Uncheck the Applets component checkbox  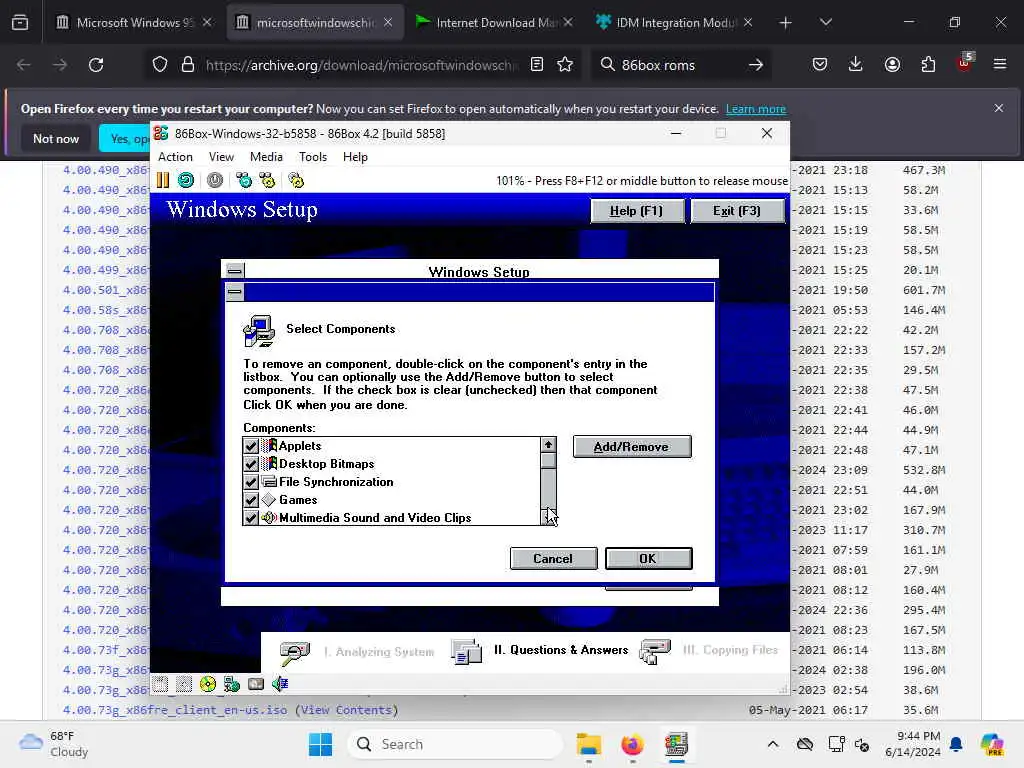pos(251,446)
